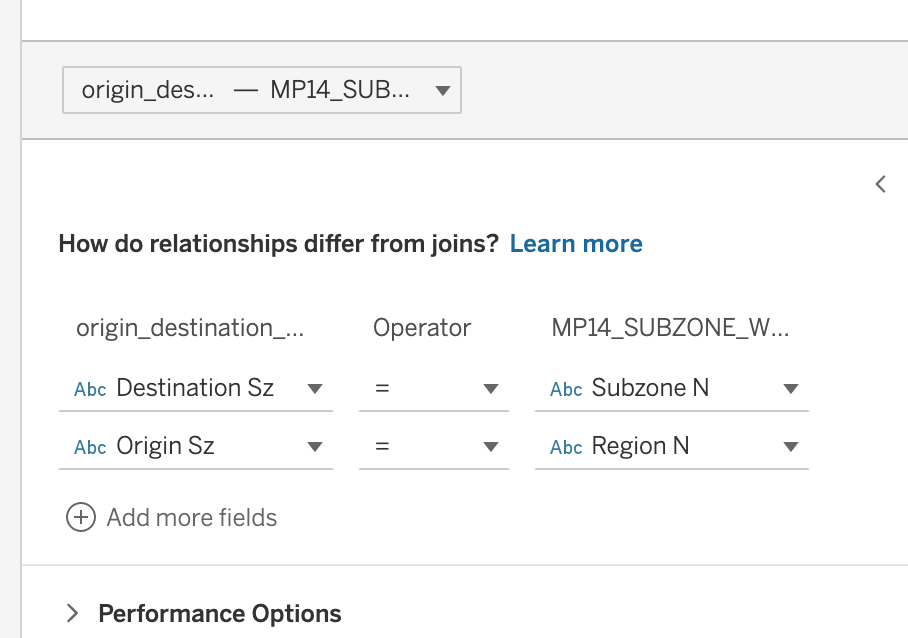
Task: Click the Add more fields text
Action: point(192,517)
